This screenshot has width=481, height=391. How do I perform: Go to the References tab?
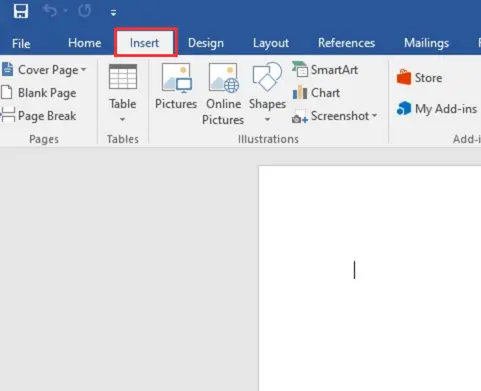tap(346, 43)
